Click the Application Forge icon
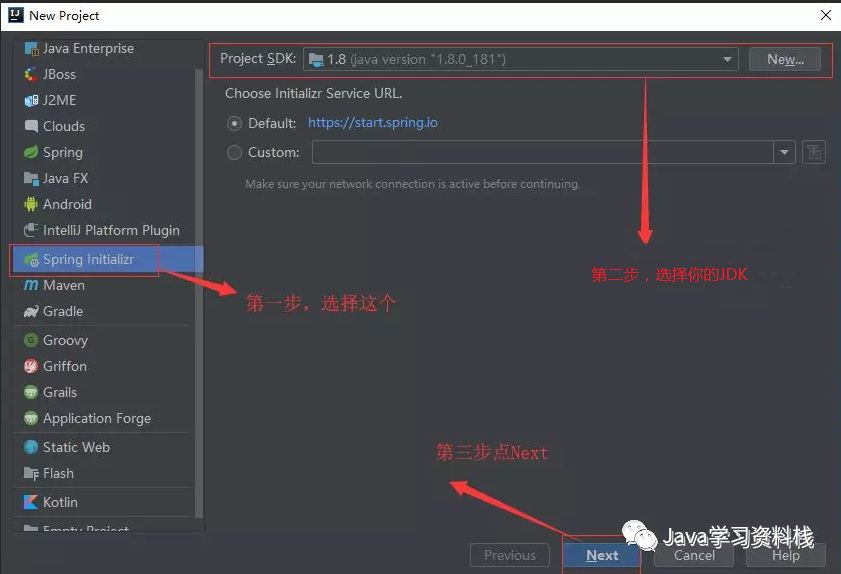The width and height of the screenshot is (841, 574). pos(31,418)
